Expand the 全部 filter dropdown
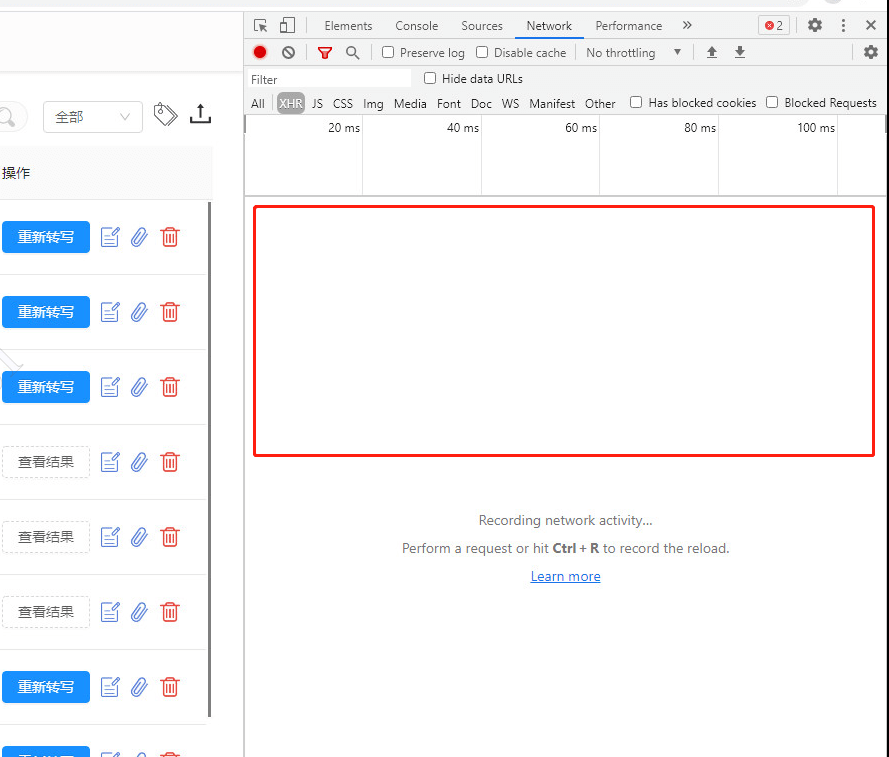889x757 pixels. (x=92, y=117)
